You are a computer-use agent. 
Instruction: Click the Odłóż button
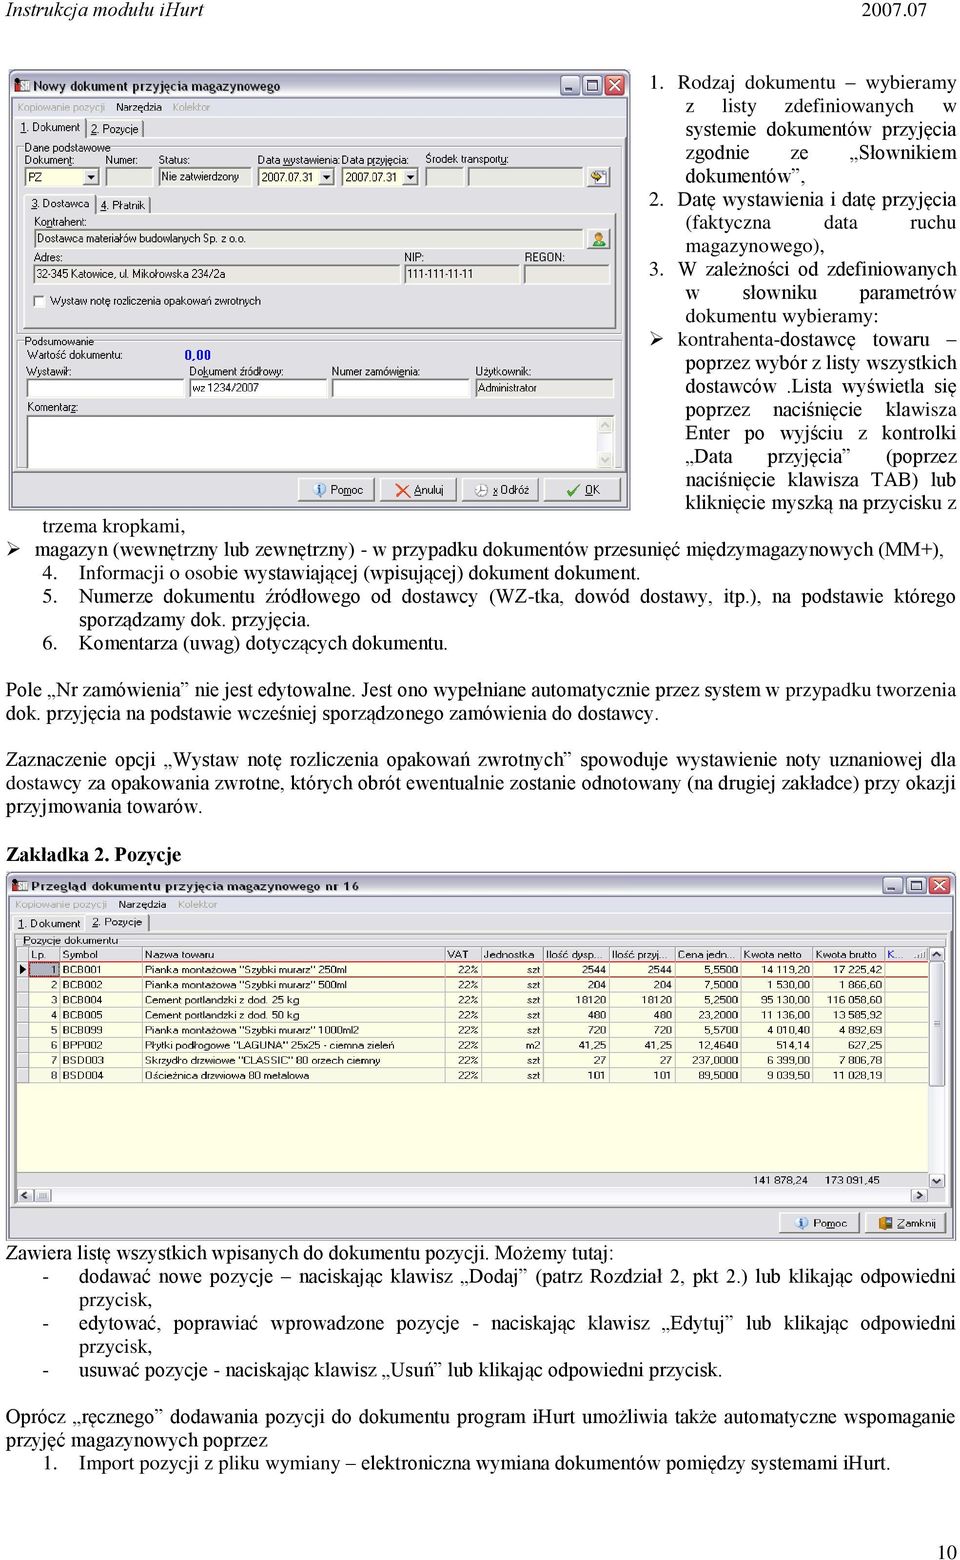coord(501,490)
